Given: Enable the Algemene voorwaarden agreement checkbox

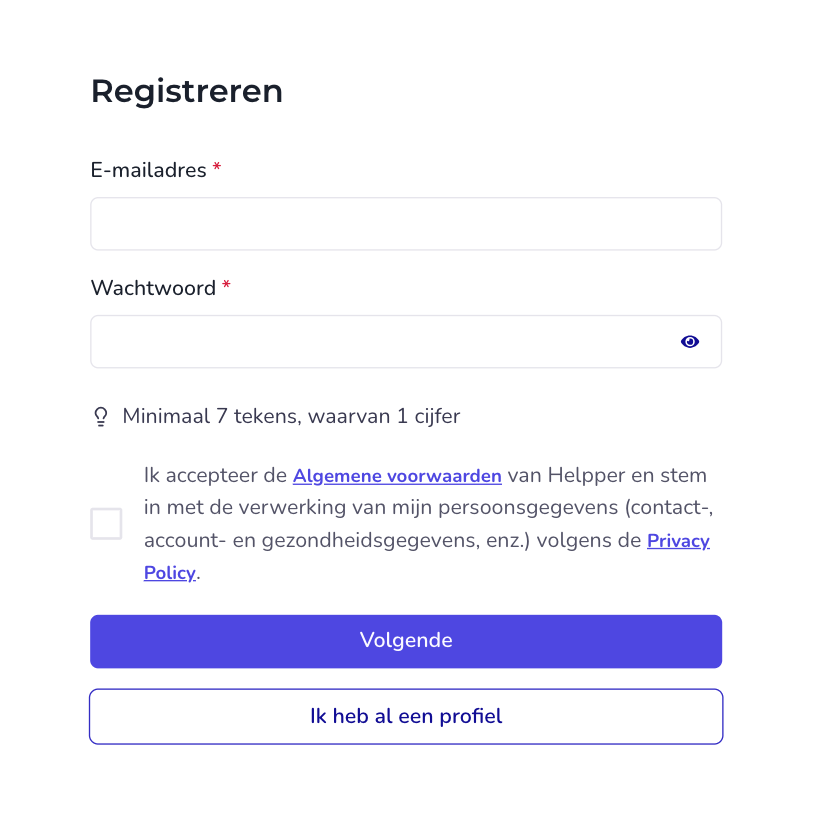Looking at the screenshot, I should [x=106, y=523].
